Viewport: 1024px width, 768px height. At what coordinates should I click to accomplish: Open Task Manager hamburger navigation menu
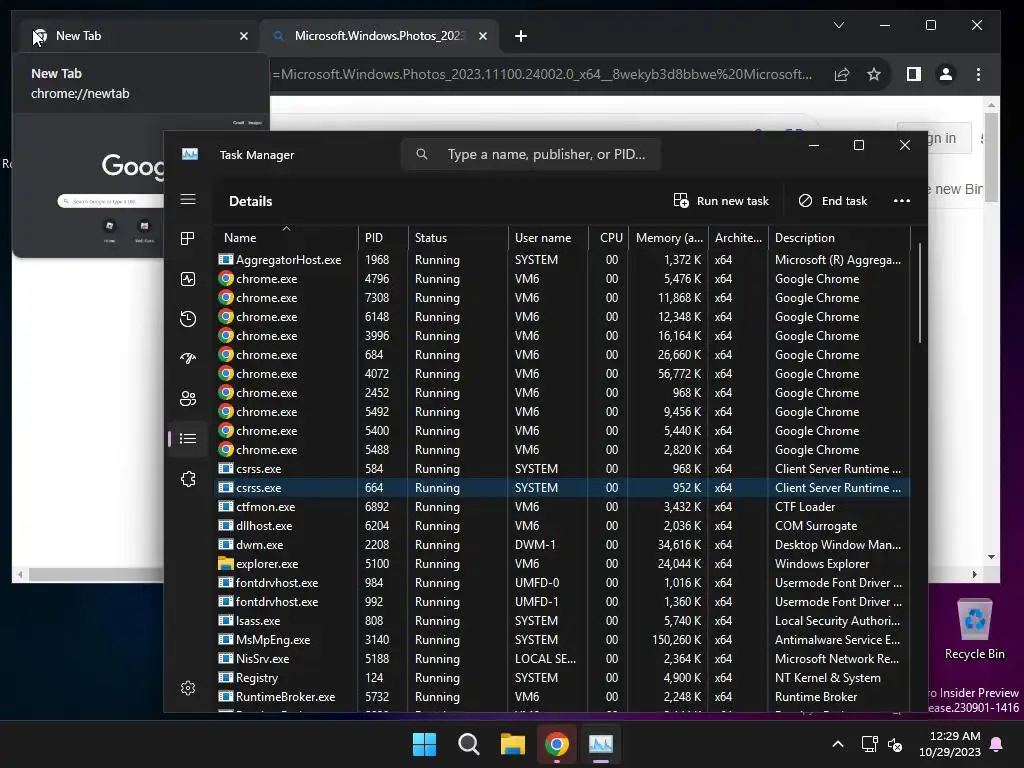pos(188,199)
